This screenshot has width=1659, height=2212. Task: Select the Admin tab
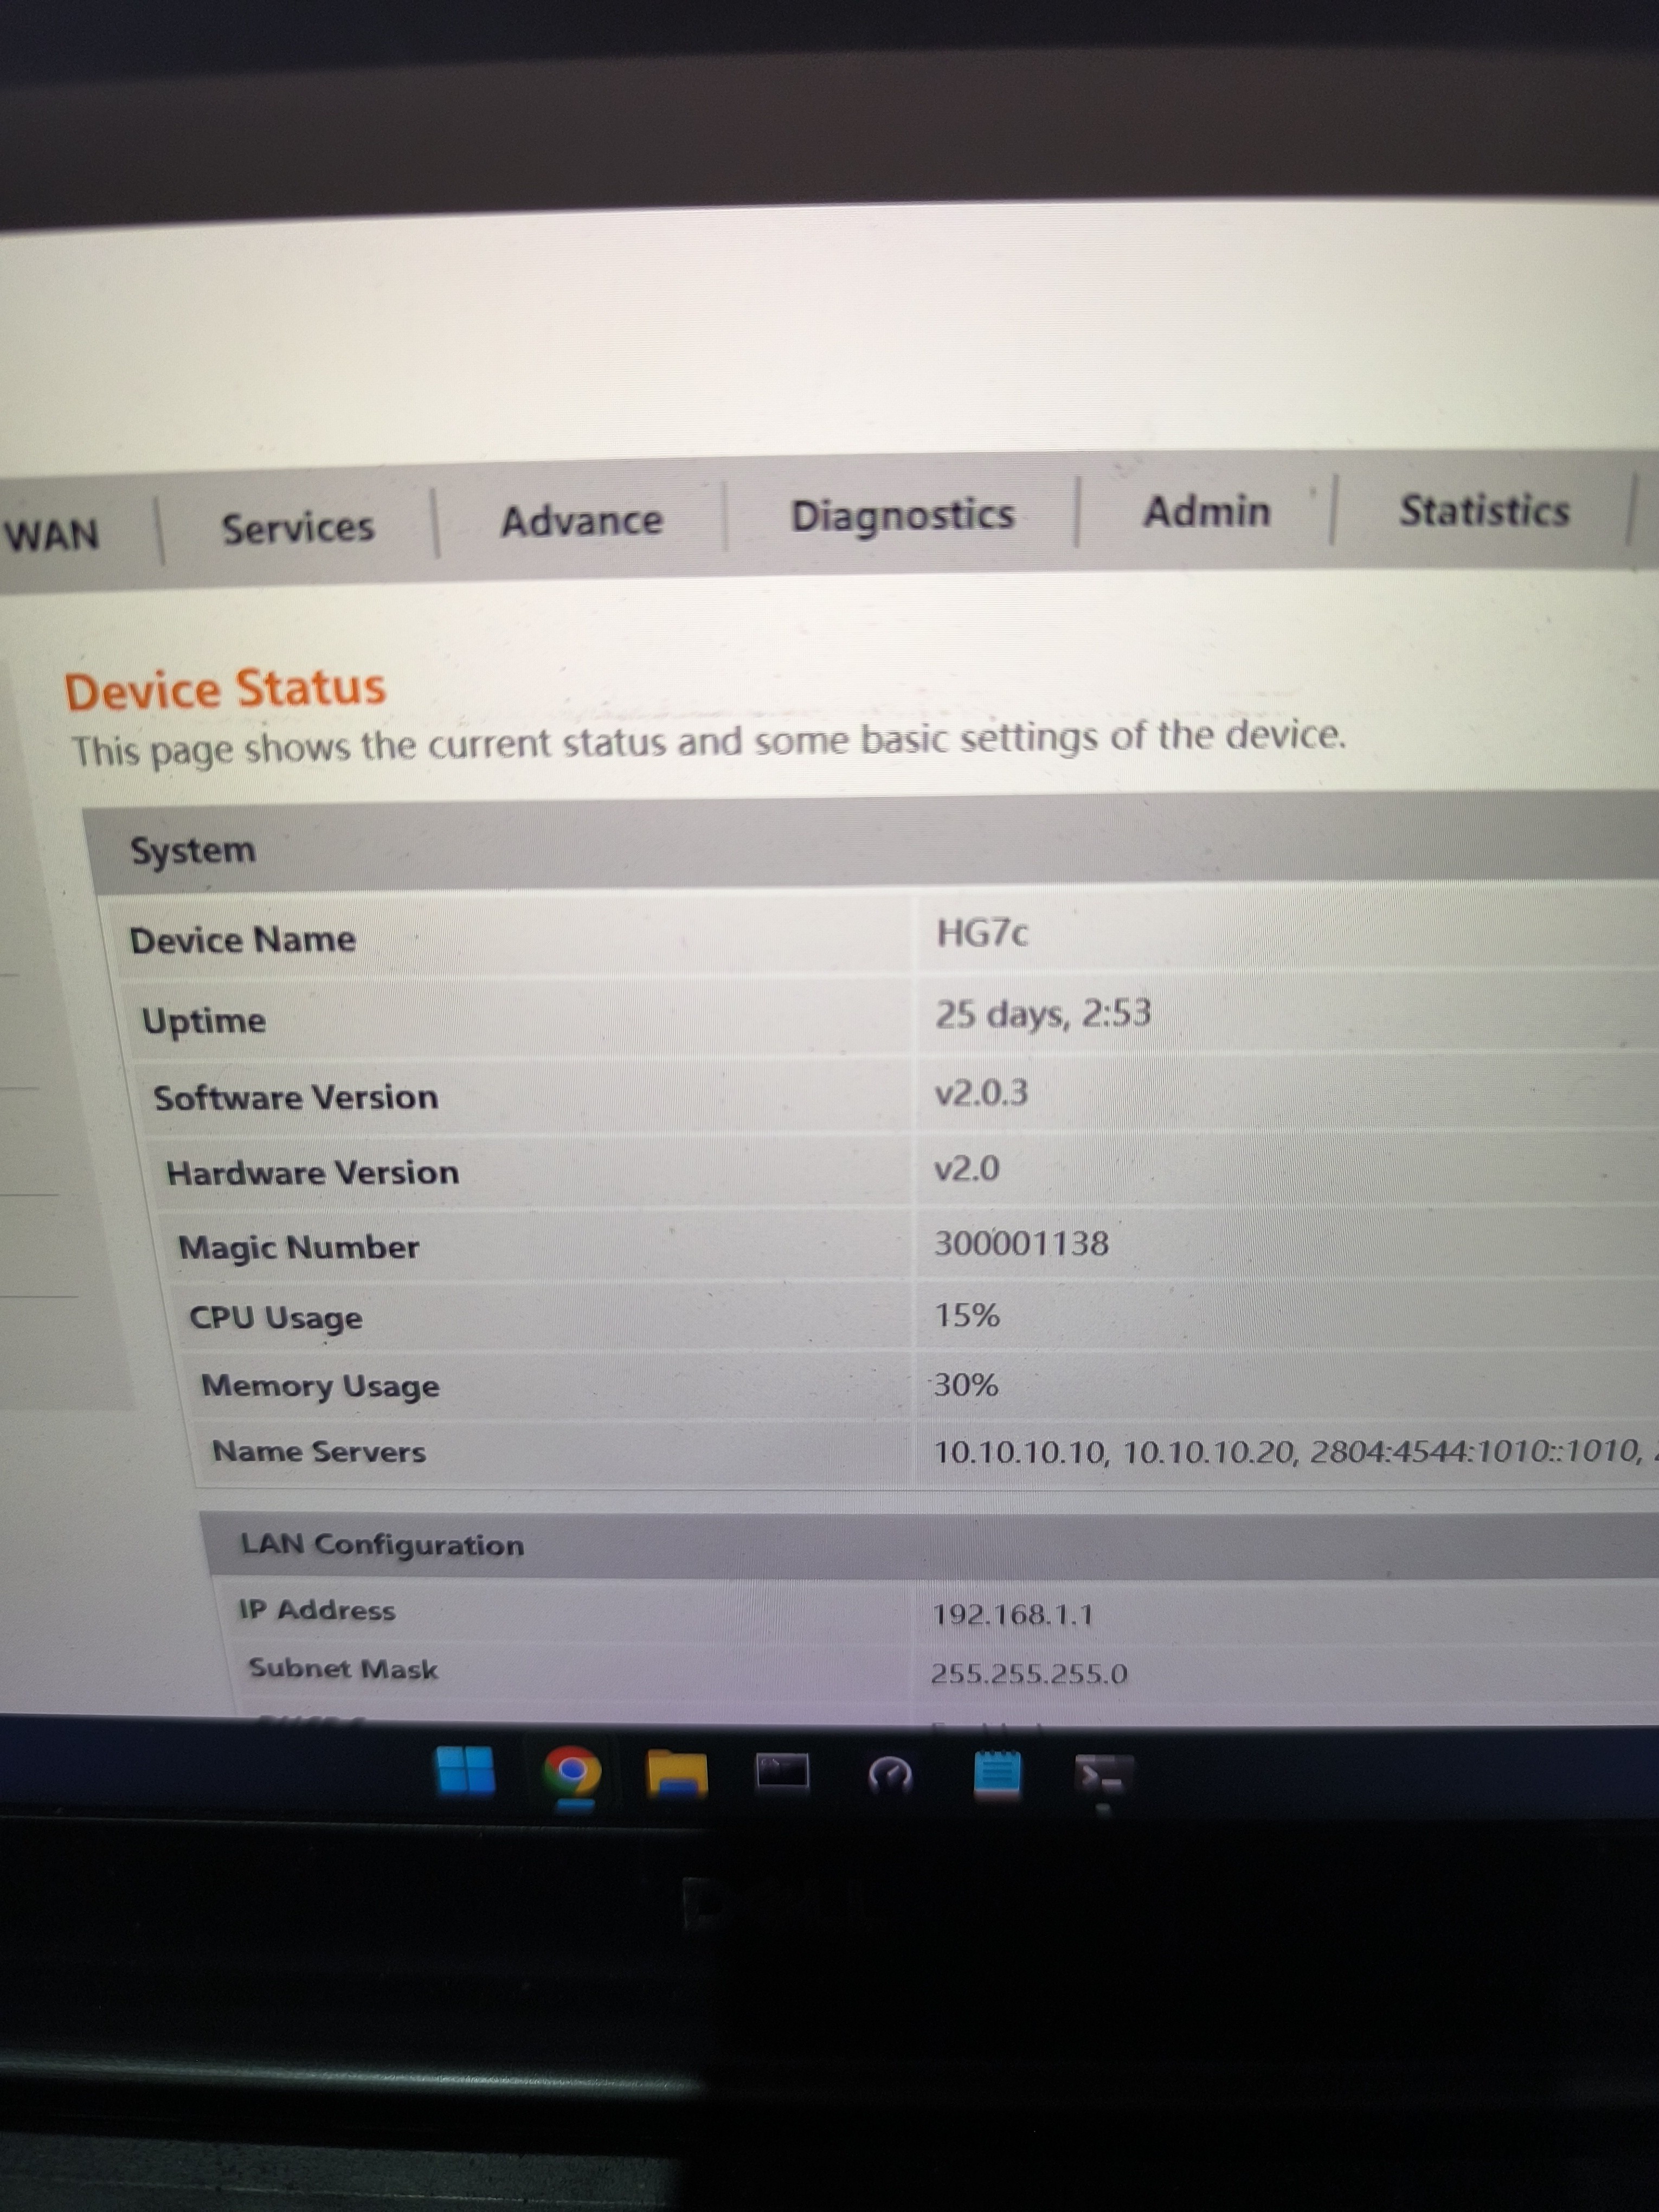click(x=1206, y=511)
